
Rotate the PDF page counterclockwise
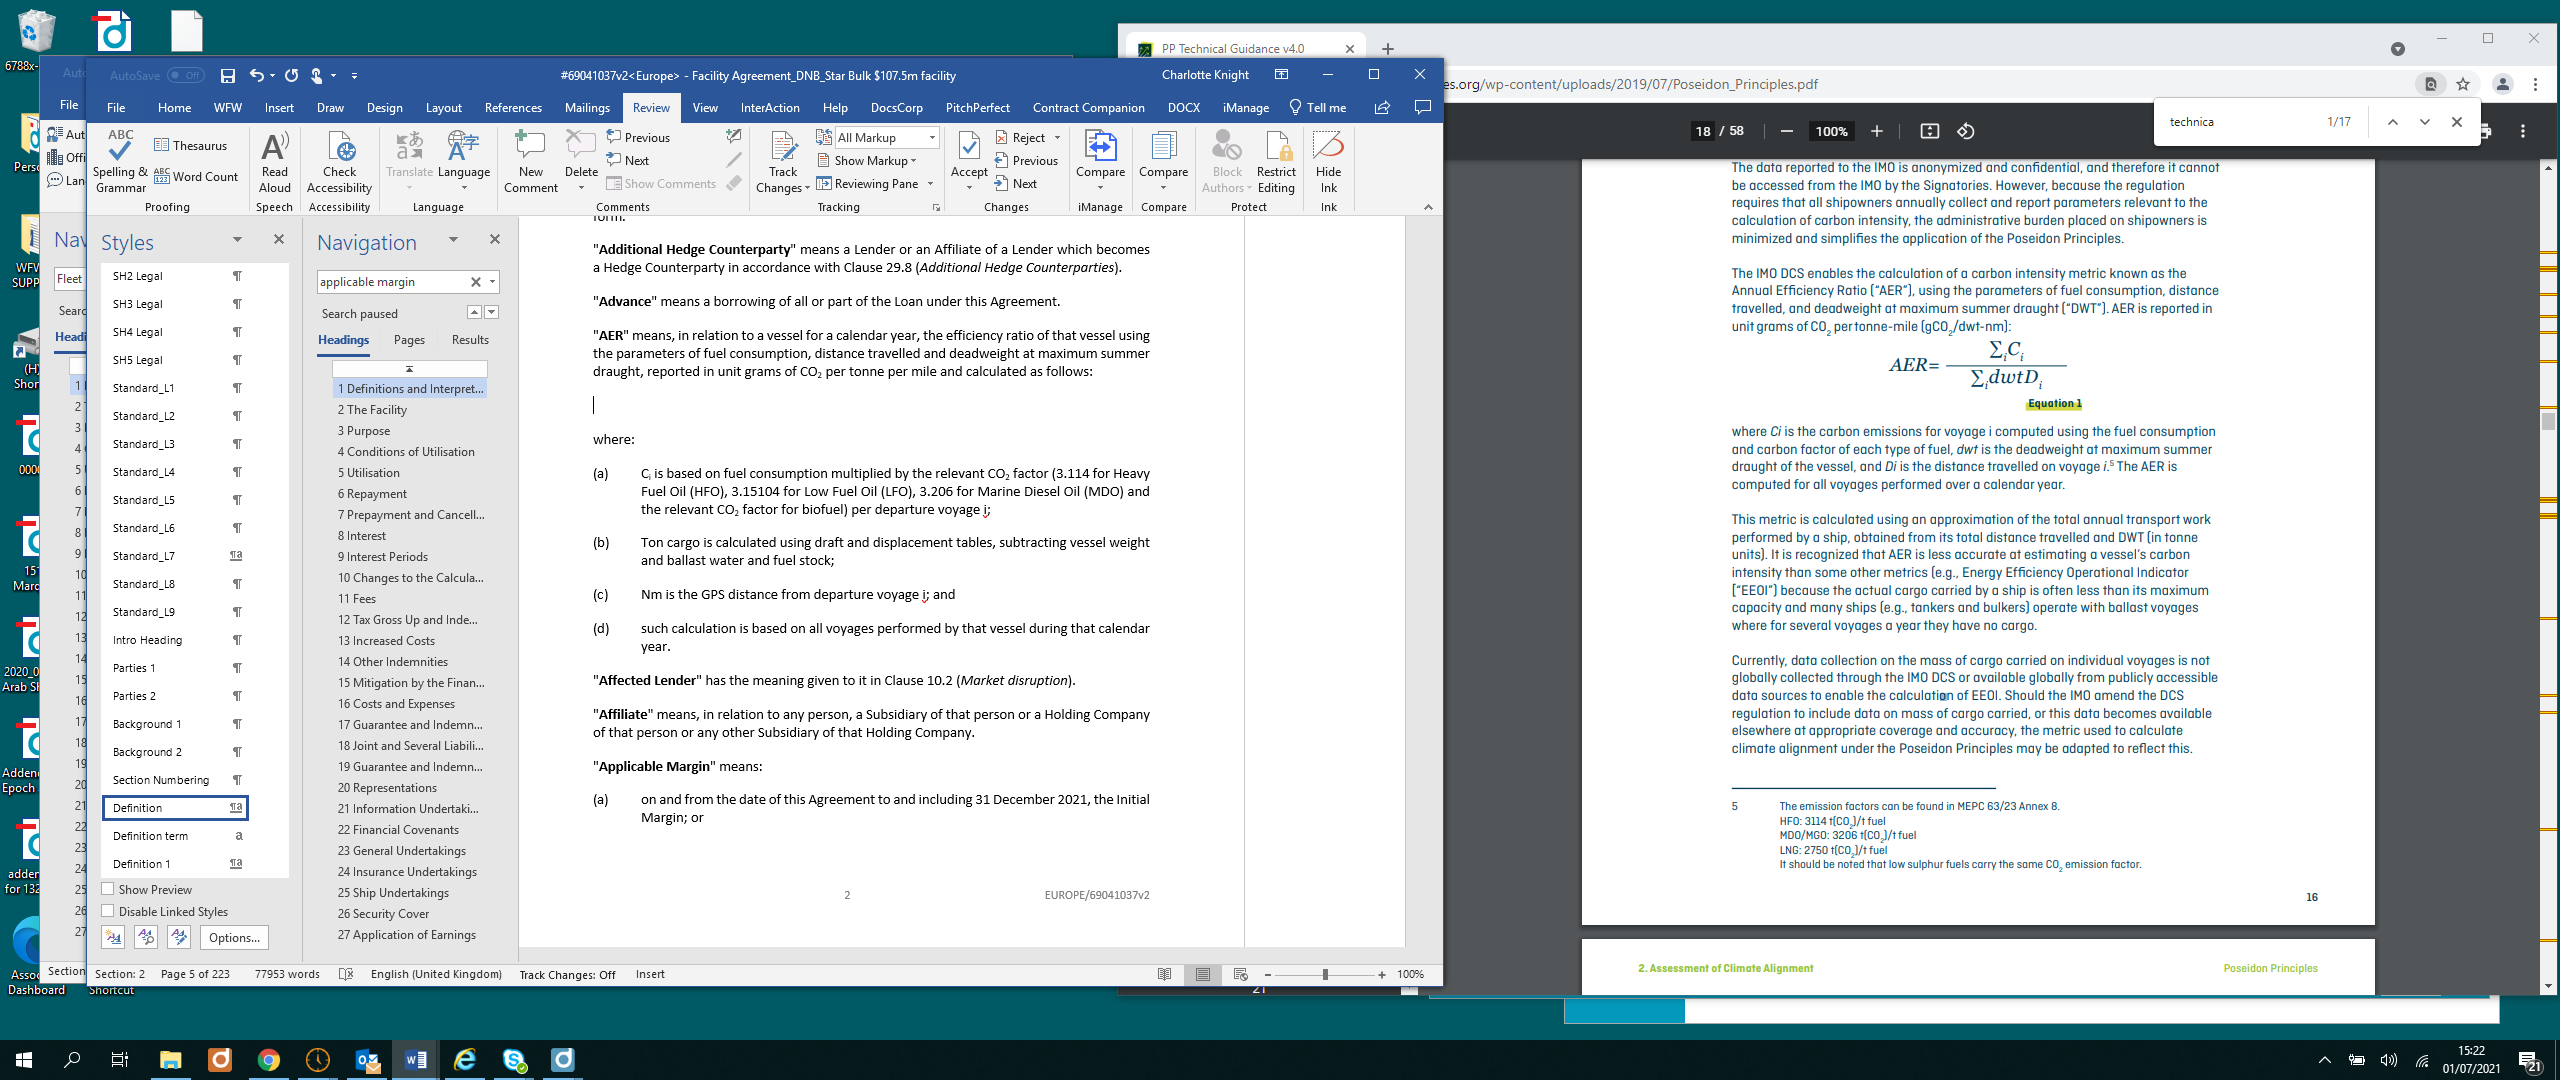click(x=1966, y=131)
